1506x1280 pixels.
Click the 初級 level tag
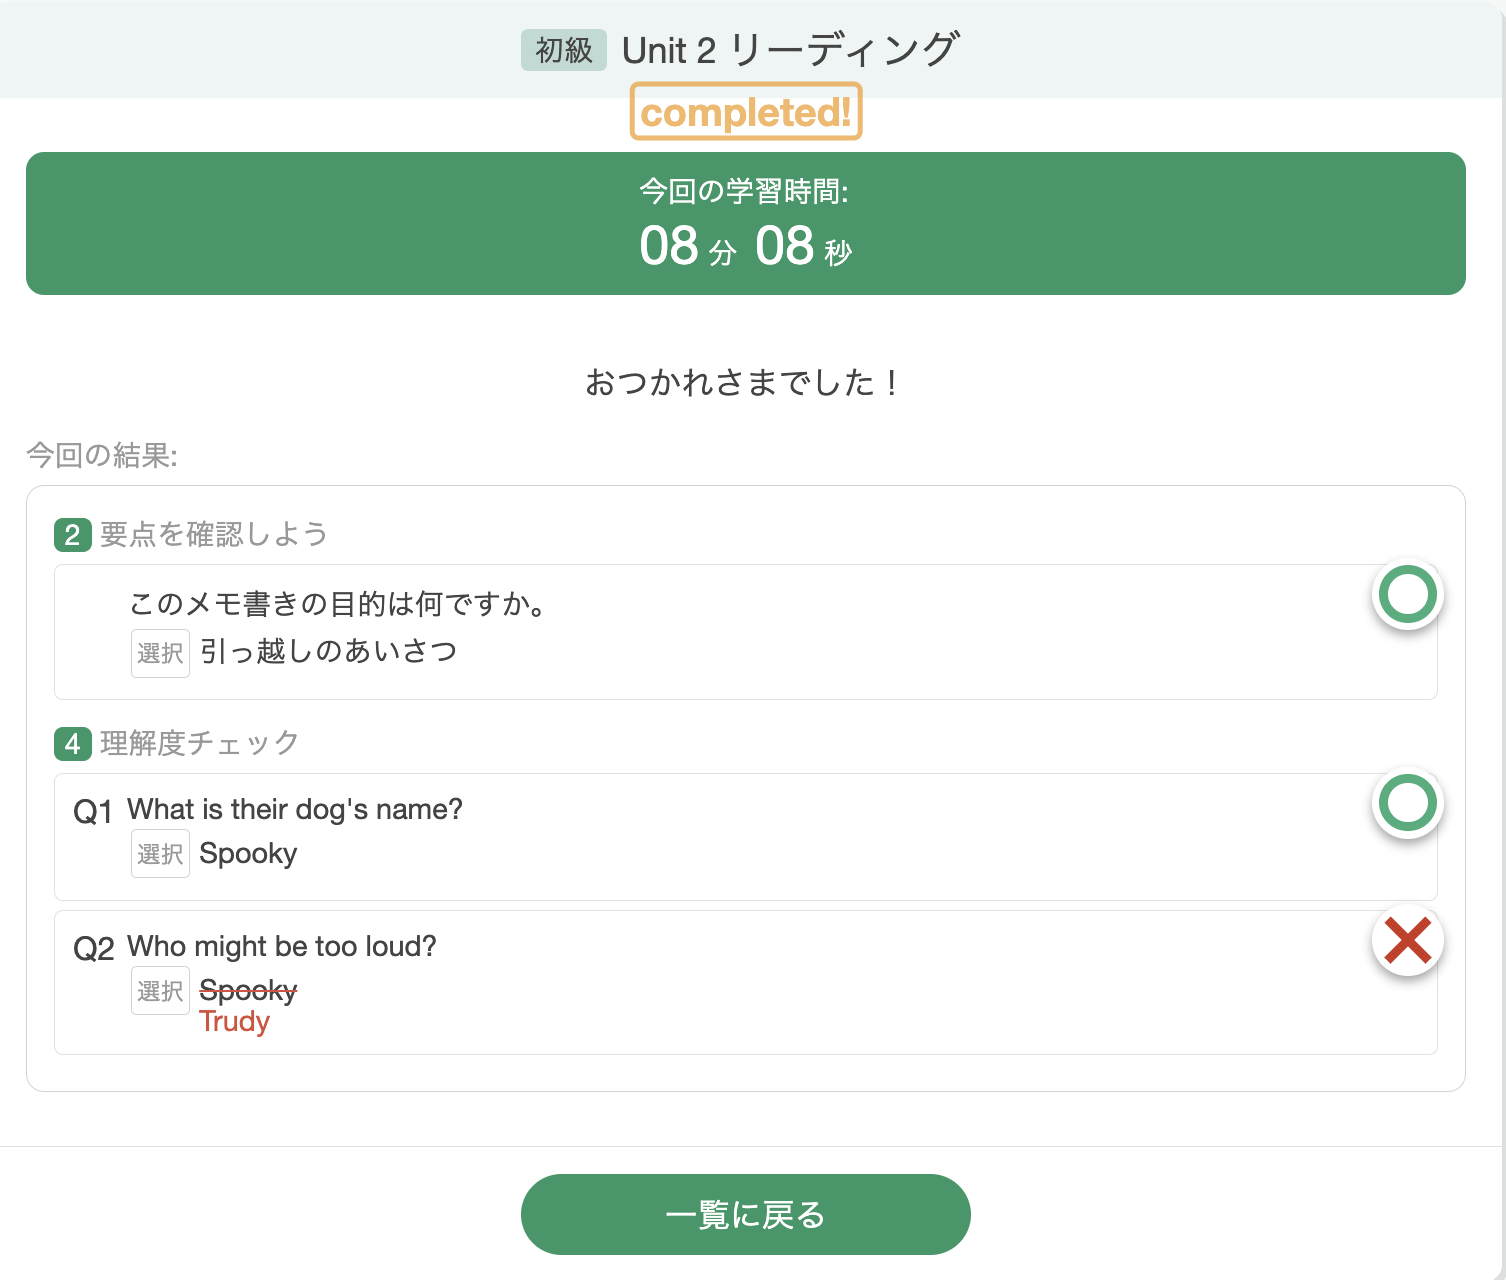coord(564,50)
